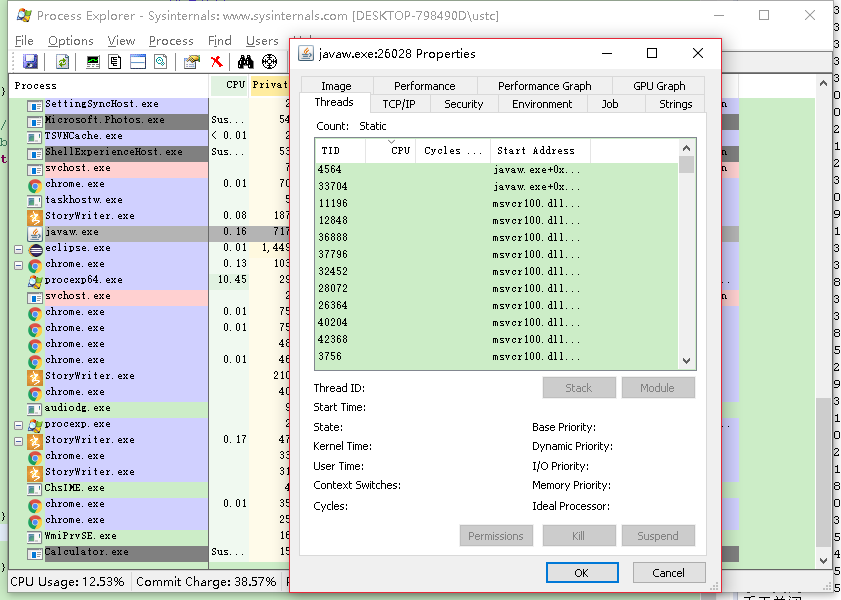Screen dimensions: 841x600
Task: Open the File menu
Action: tap(24, 41)
